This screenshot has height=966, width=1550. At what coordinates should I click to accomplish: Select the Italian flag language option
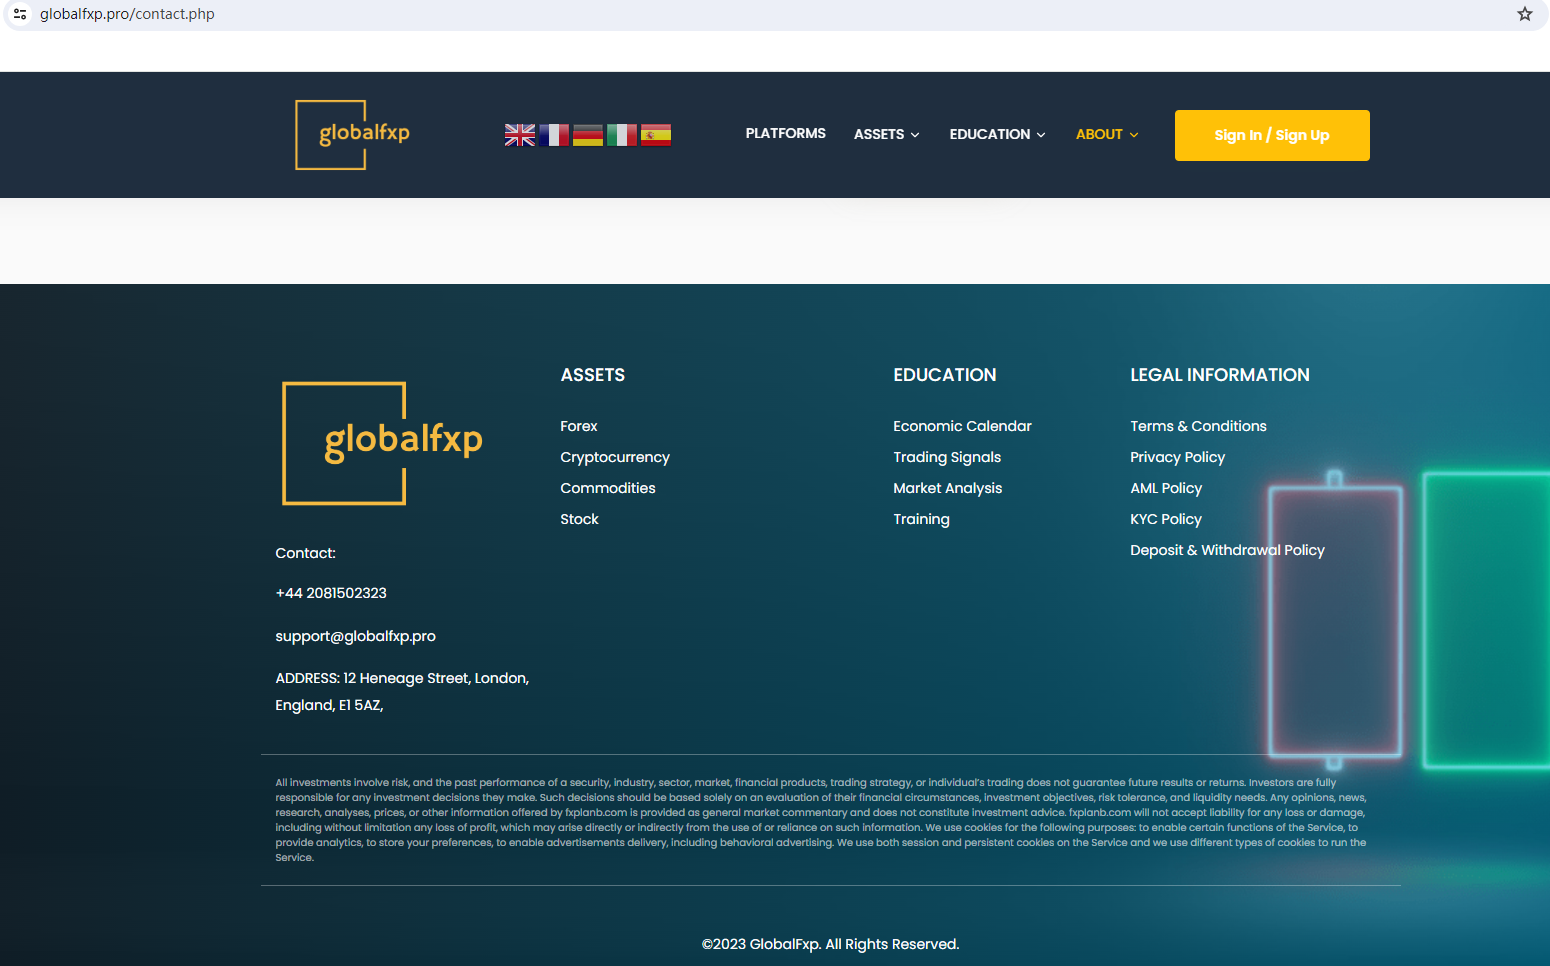(622, 135)
